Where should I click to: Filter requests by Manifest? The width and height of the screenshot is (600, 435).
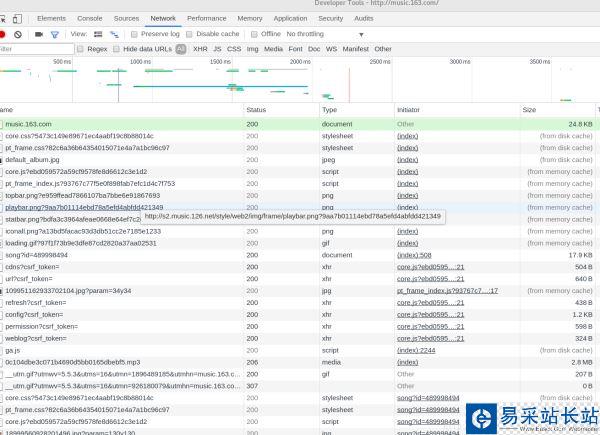(x=355, y=49)
